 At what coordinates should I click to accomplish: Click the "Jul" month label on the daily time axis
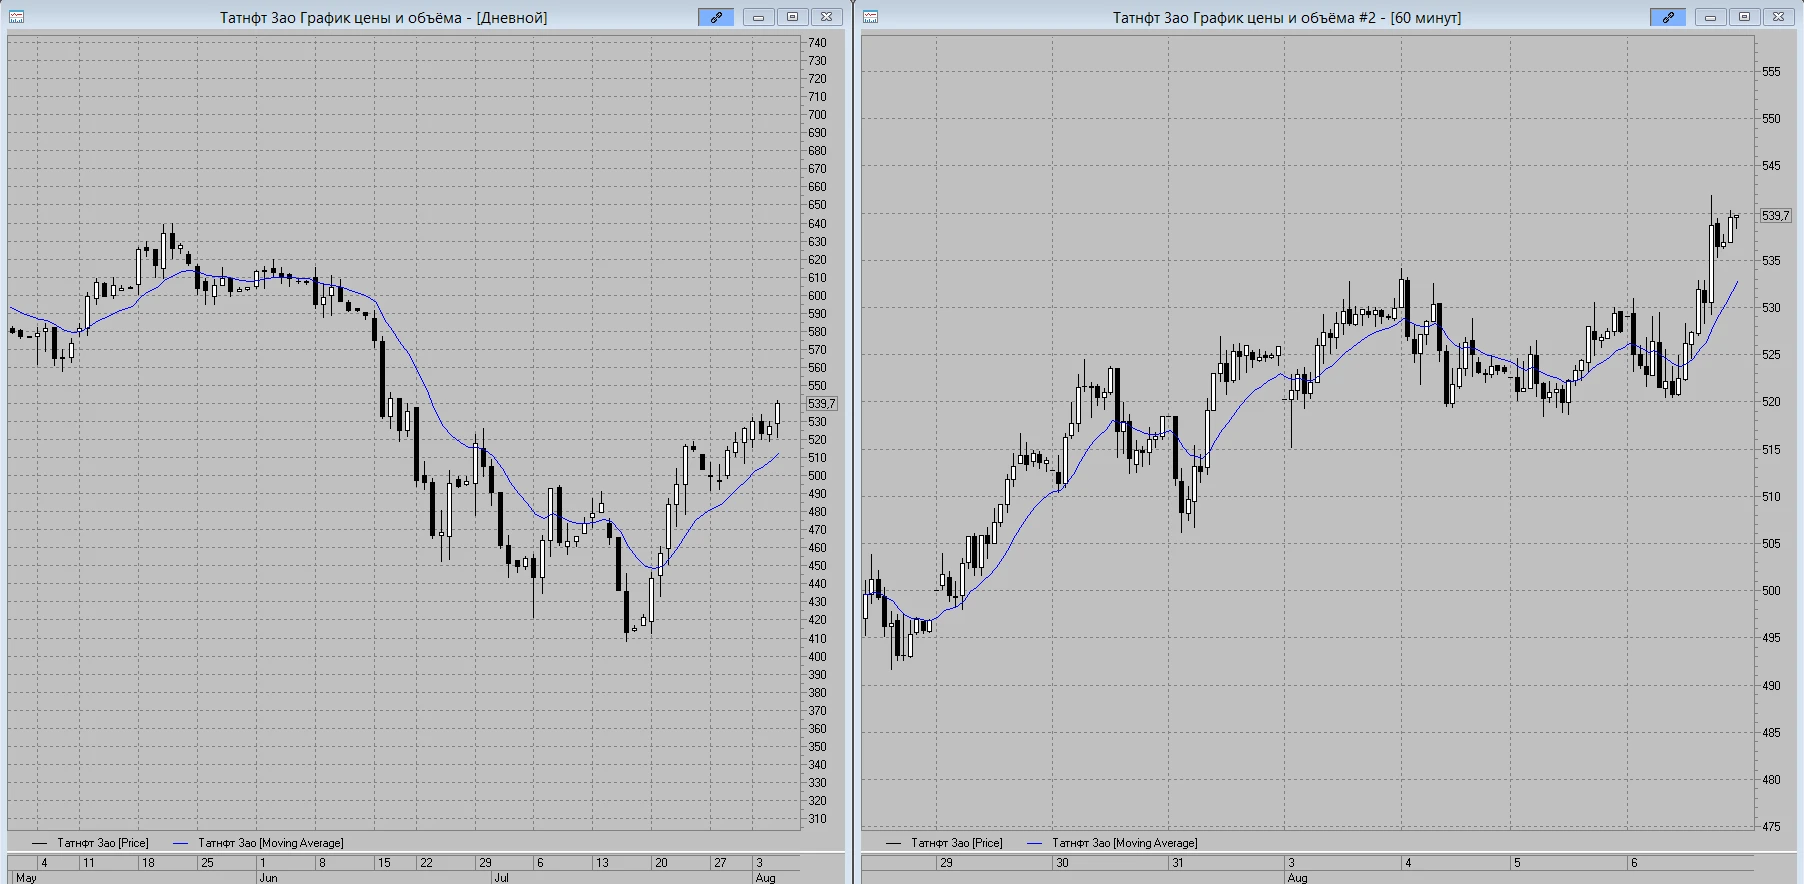501,878
